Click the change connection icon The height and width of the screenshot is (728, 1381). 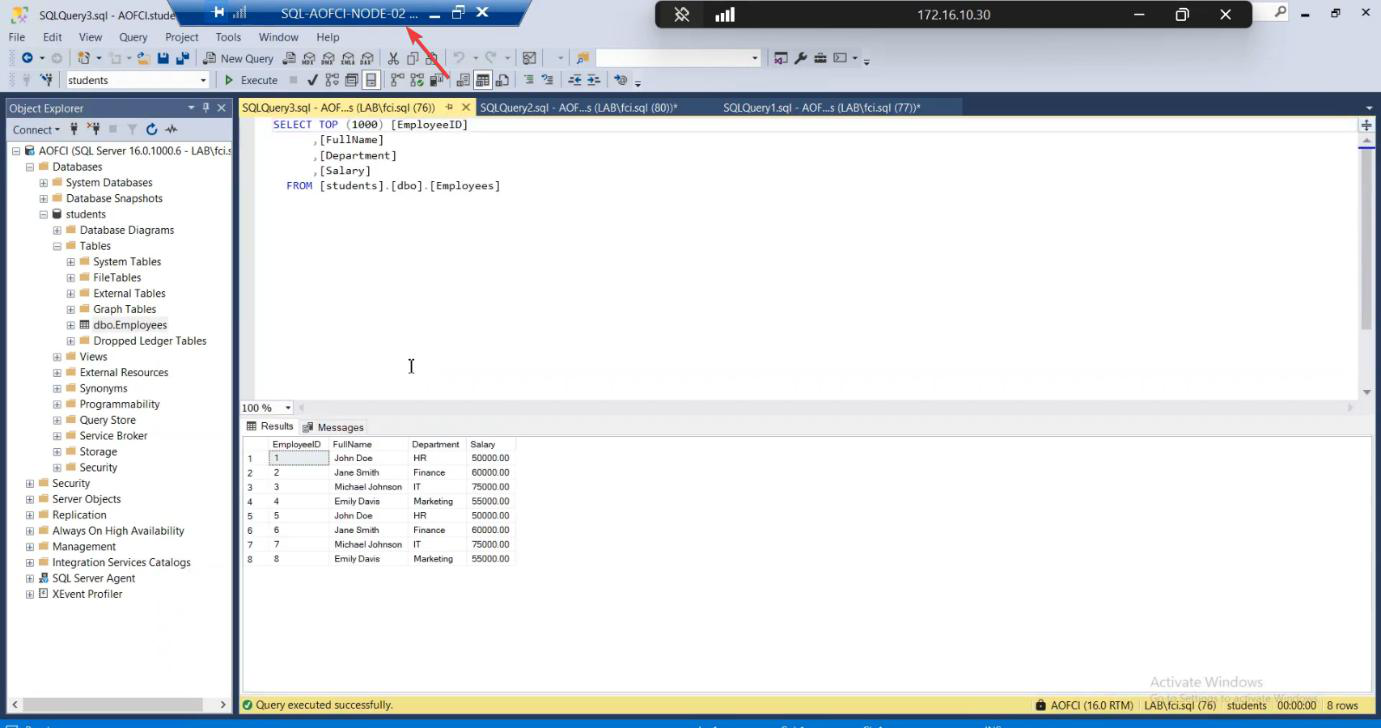click(x=49, y=80)
